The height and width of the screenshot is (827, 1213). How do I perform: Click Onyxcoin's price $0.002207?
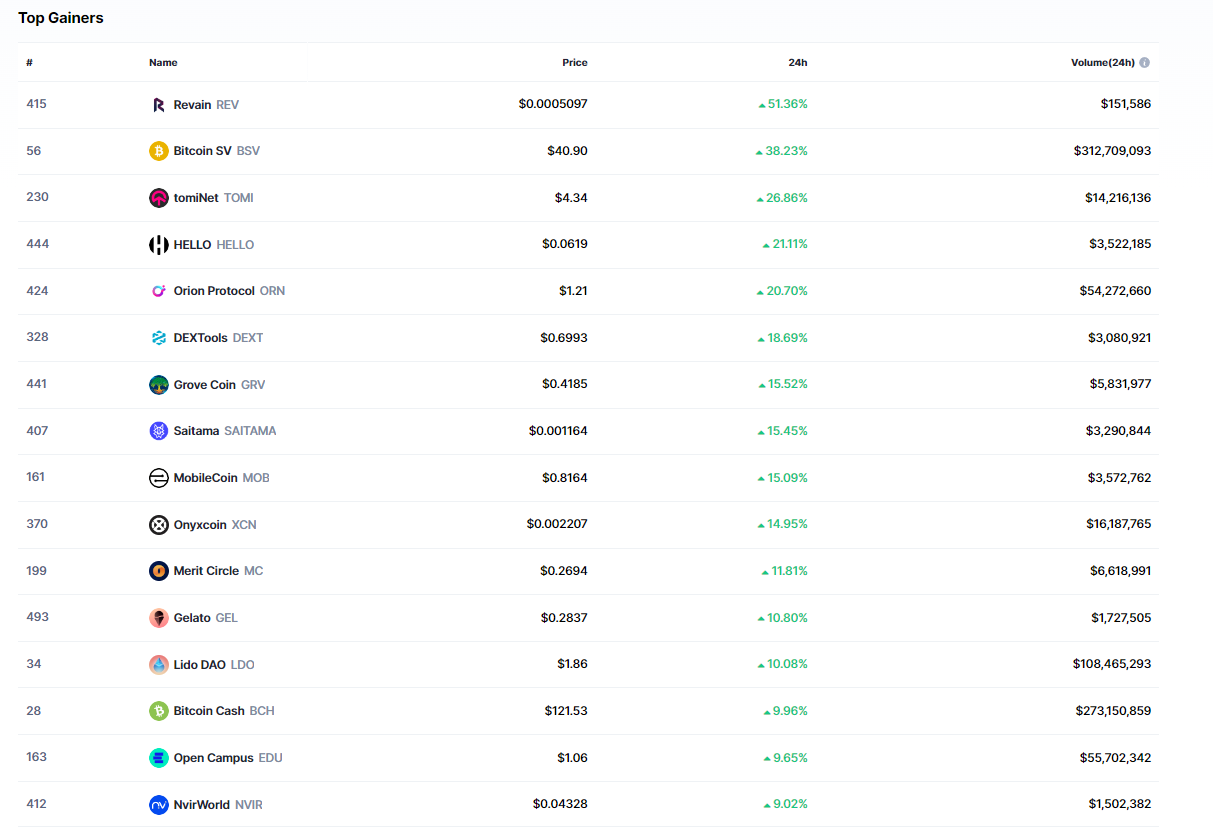[x=557, y=524]
